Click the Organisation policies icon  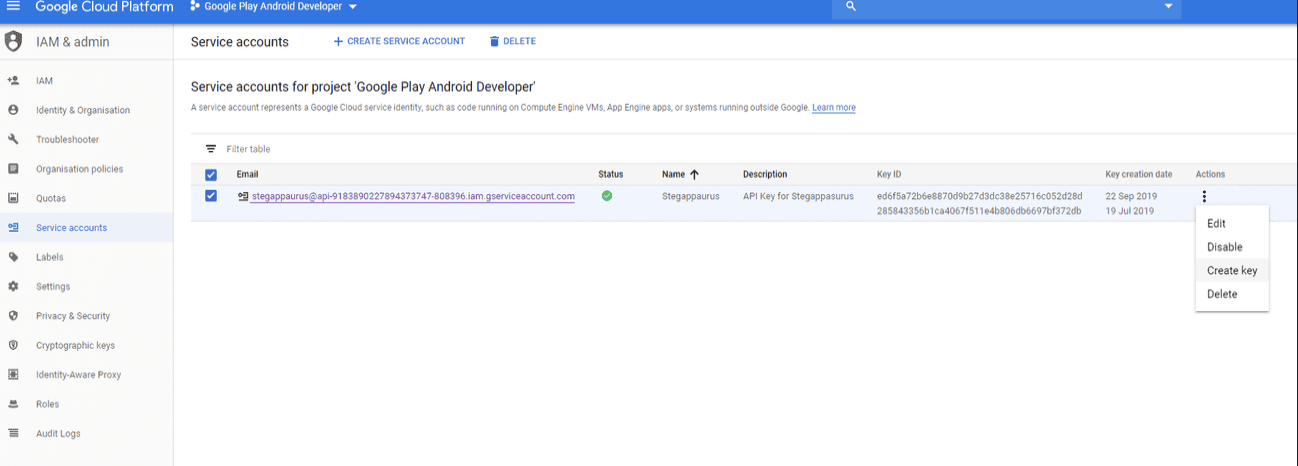13,169
